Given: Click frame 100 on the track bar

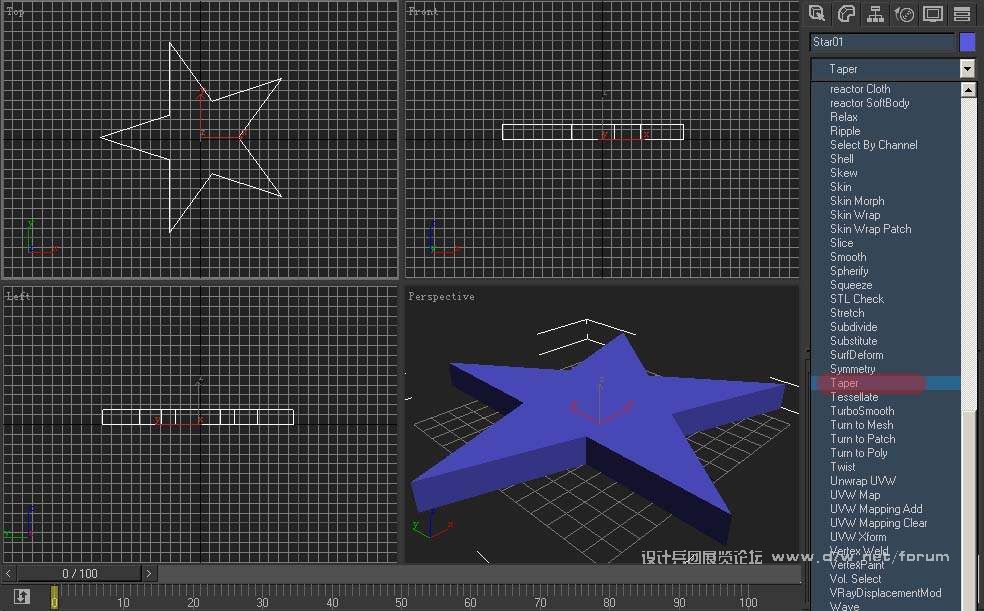Looking at the screenshot, I should tap(747, 601).
